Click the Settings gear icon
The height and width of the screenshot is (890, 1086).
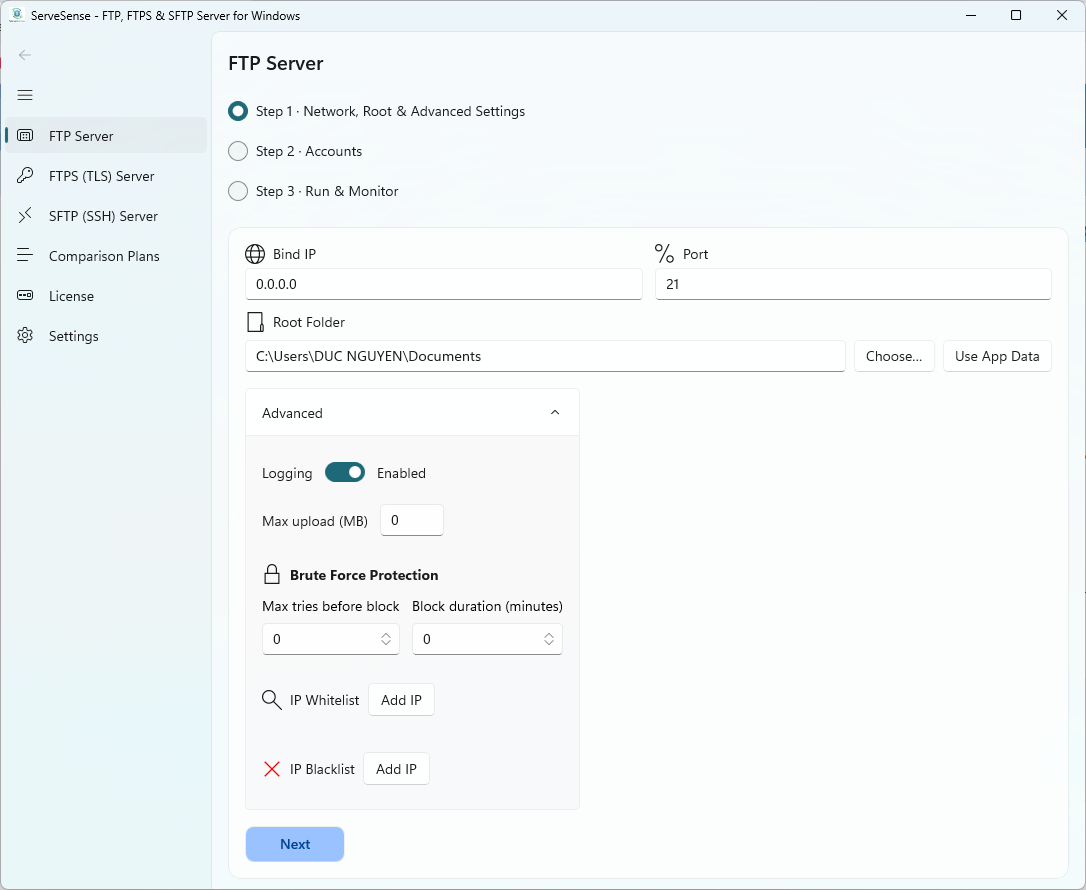pos(25,336)
